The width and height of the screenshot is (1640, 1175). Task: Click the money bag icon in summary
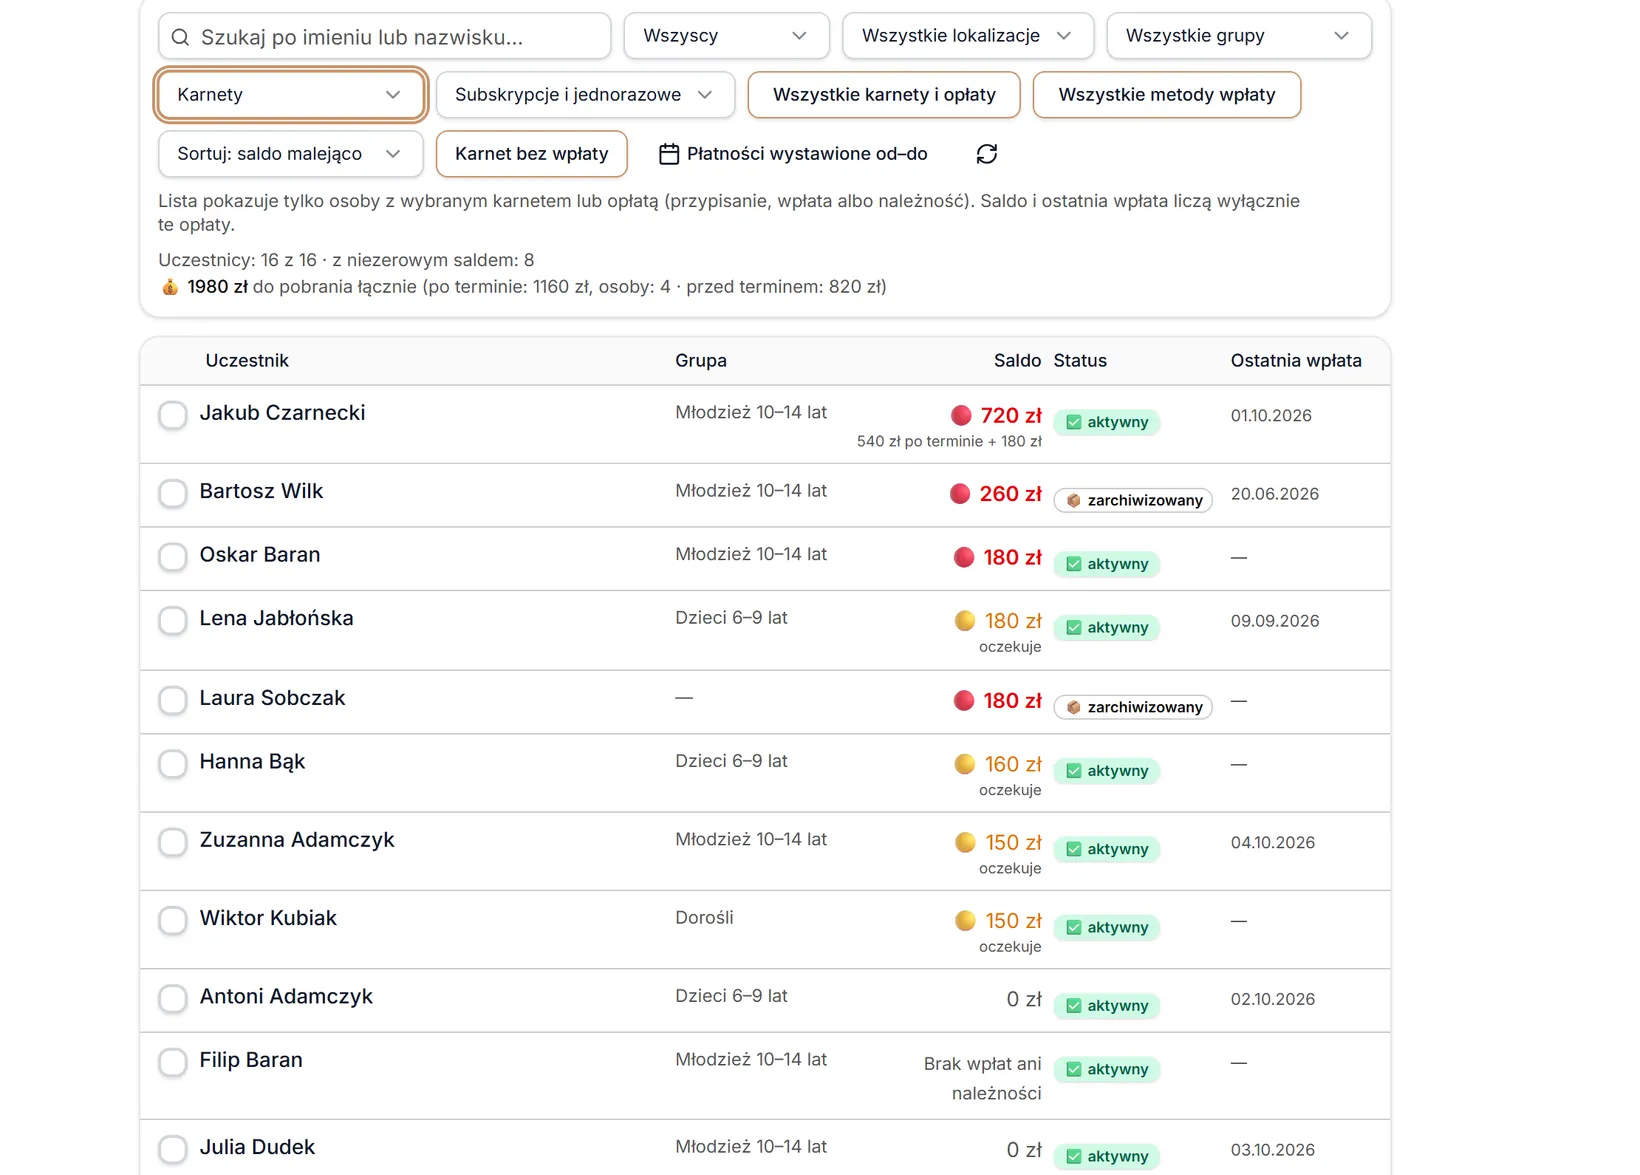[x=170, y=287]
